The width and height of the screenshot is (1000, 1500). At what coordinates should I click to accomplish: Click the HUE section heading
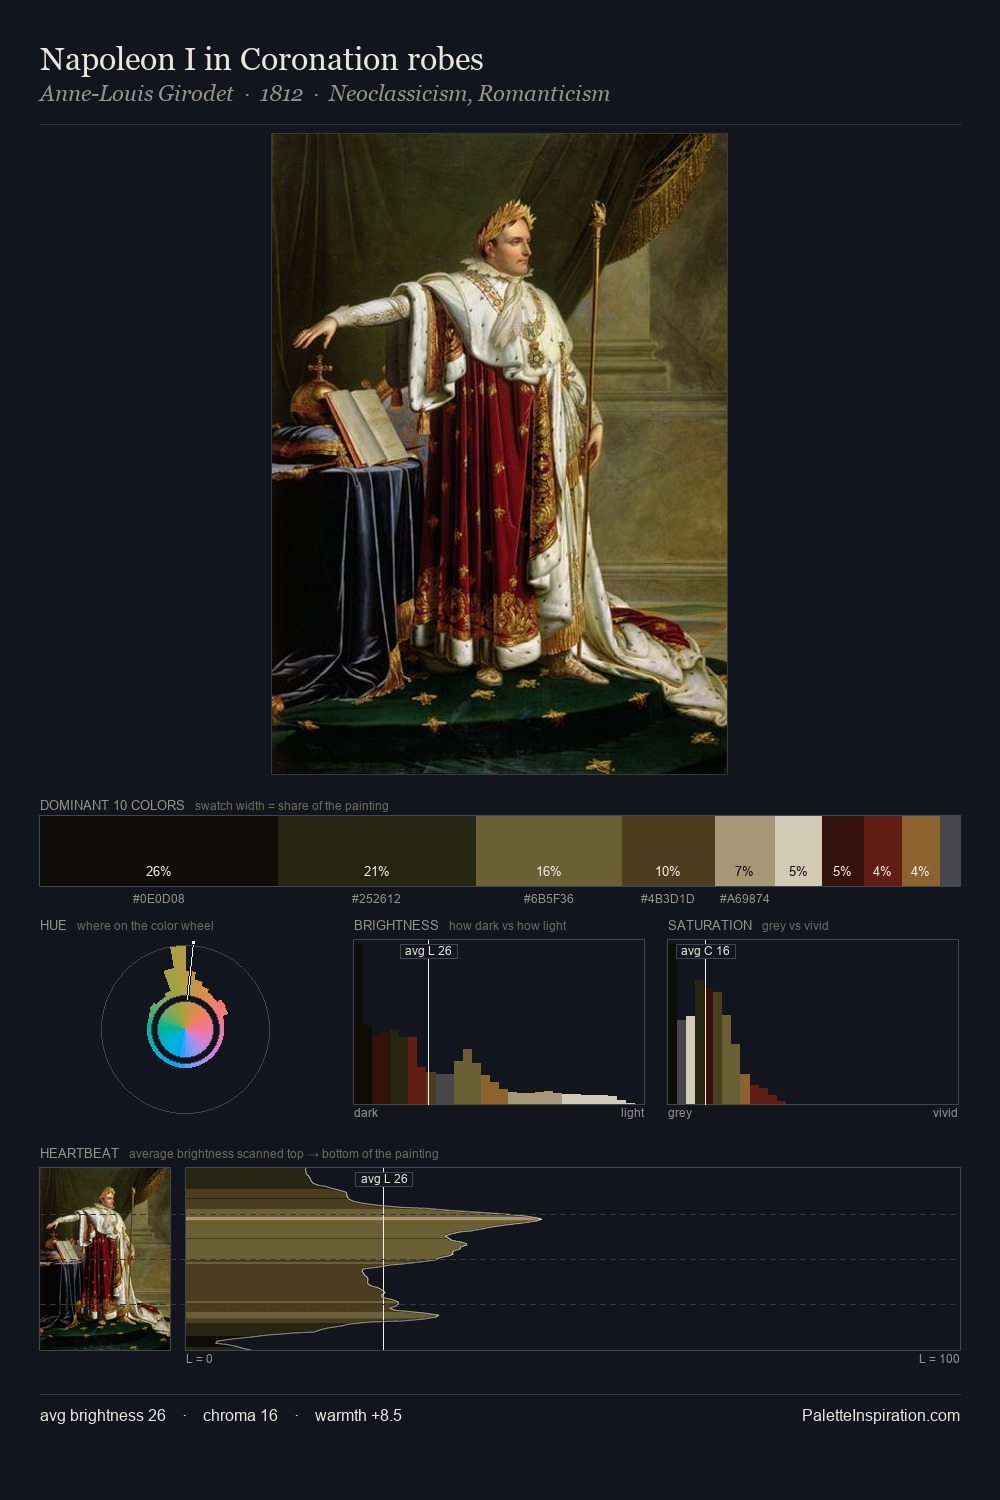(53, 925)
